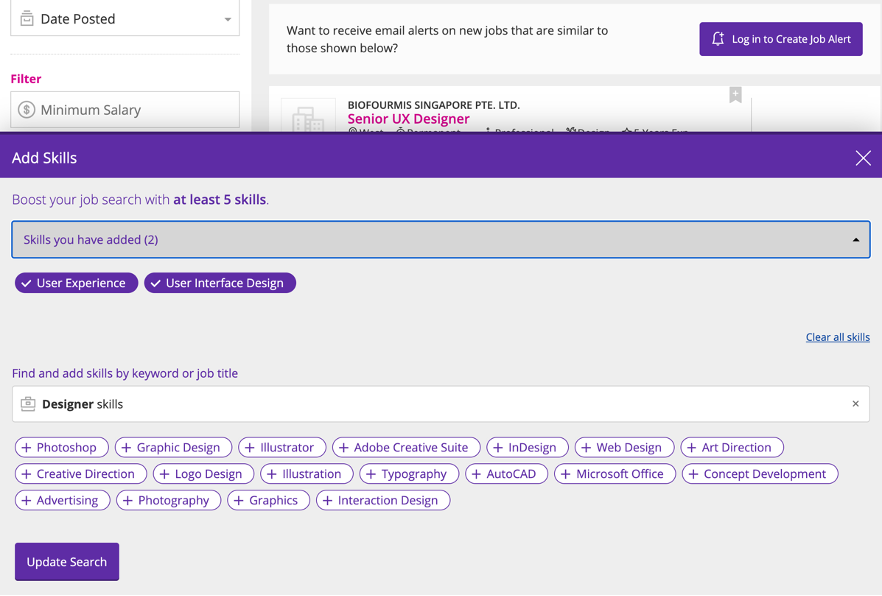Click the company logo placeholder thumbnail

coord(308,118)
